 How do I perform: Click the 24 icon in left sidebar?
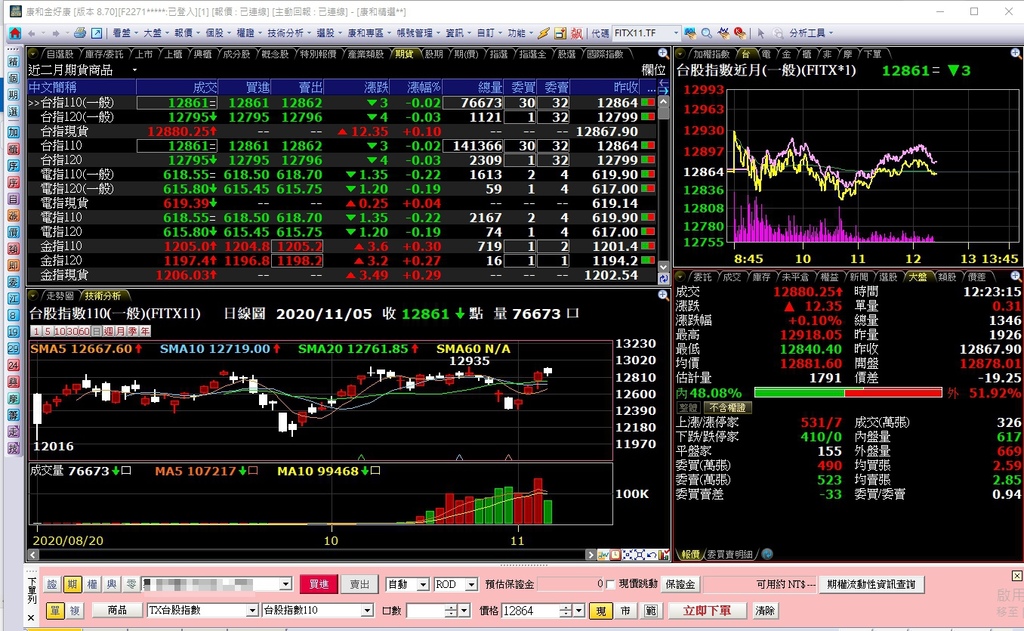pos(13,365)
